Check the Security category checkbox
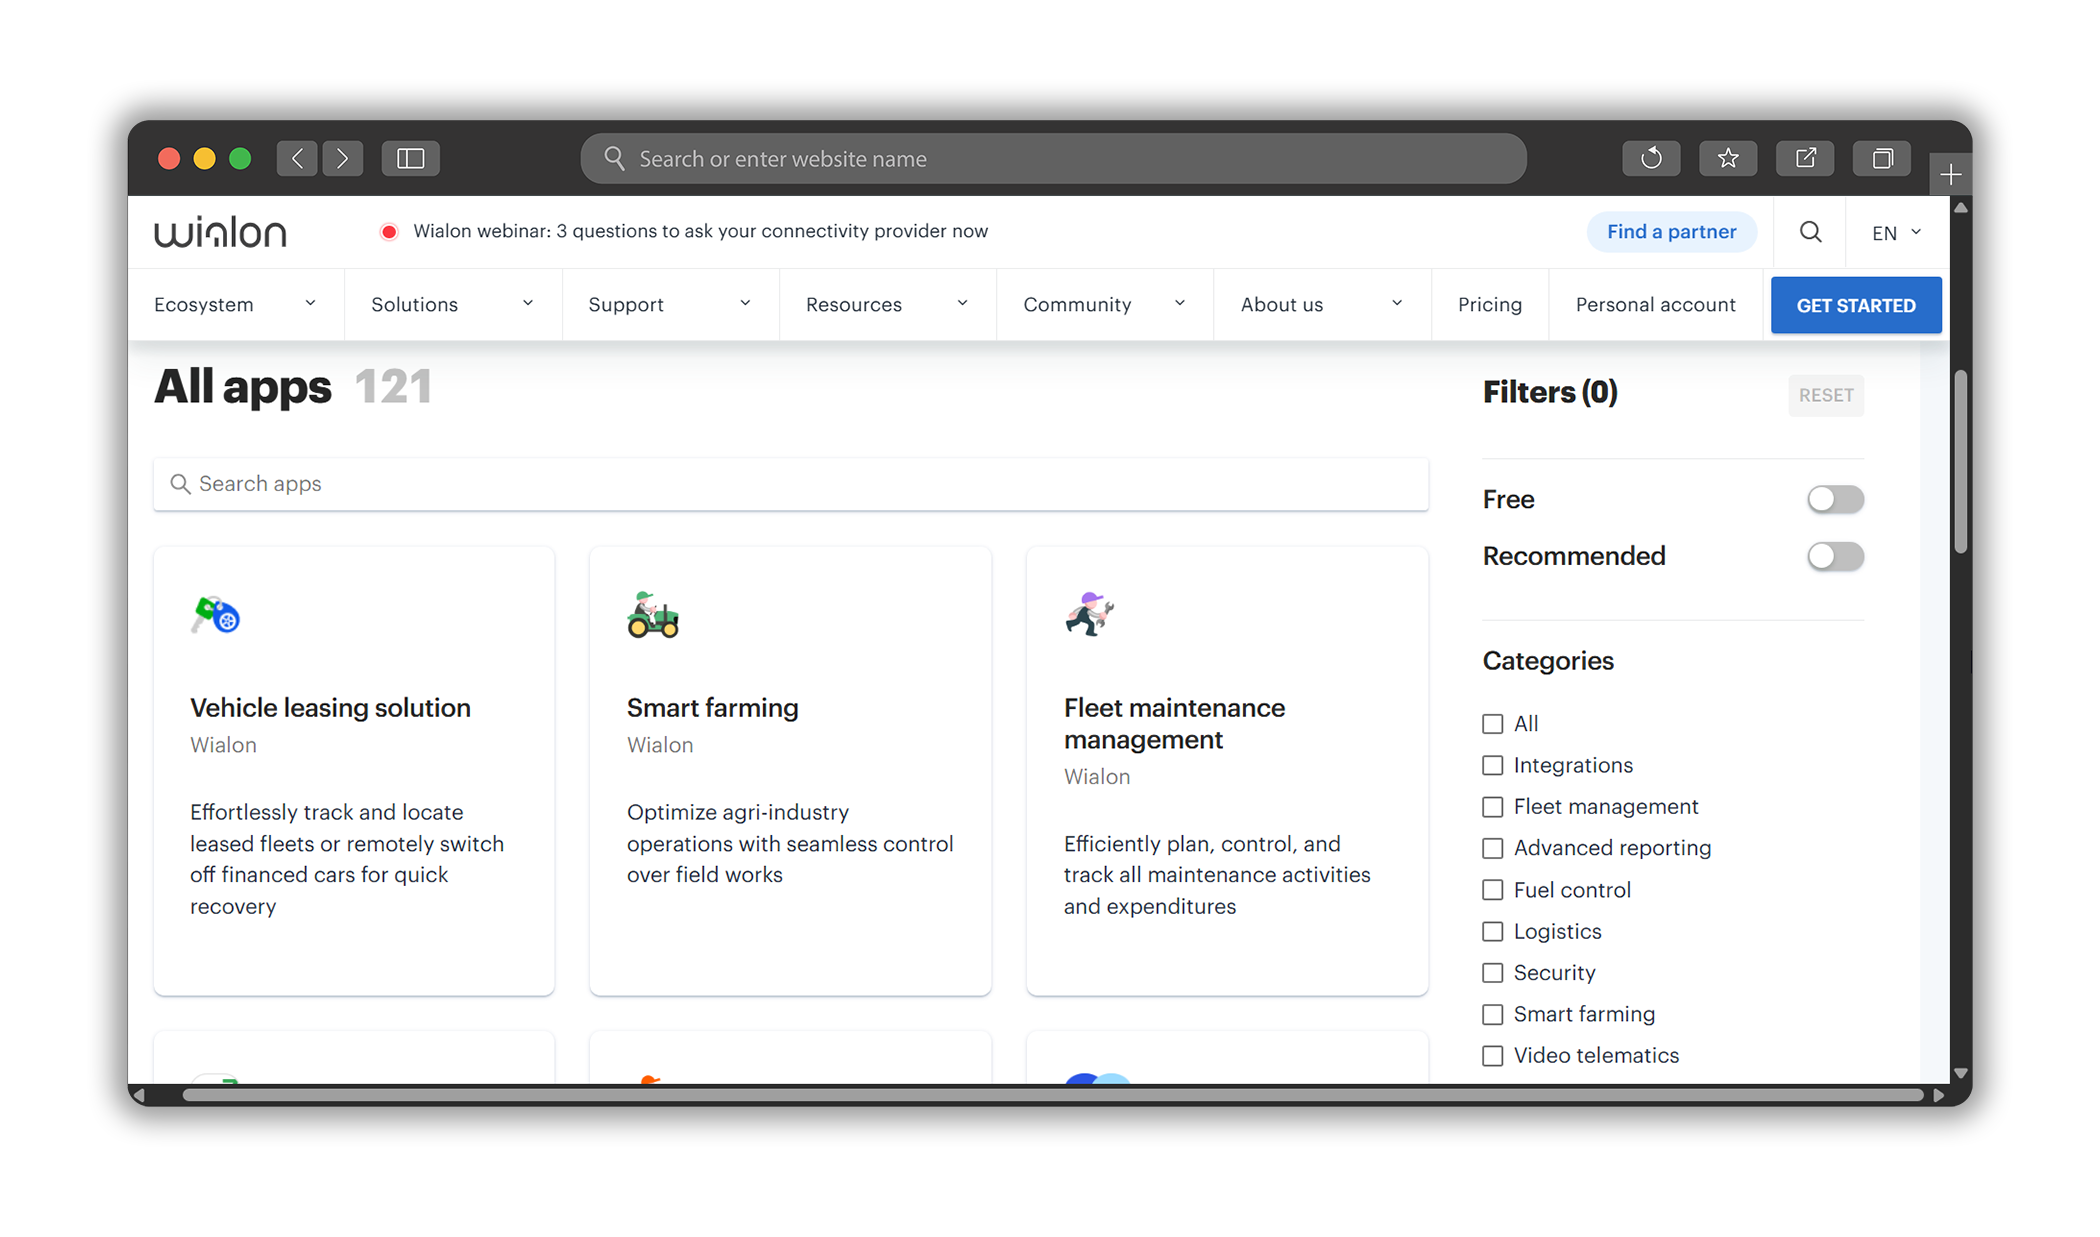 tap(1492, 973)
